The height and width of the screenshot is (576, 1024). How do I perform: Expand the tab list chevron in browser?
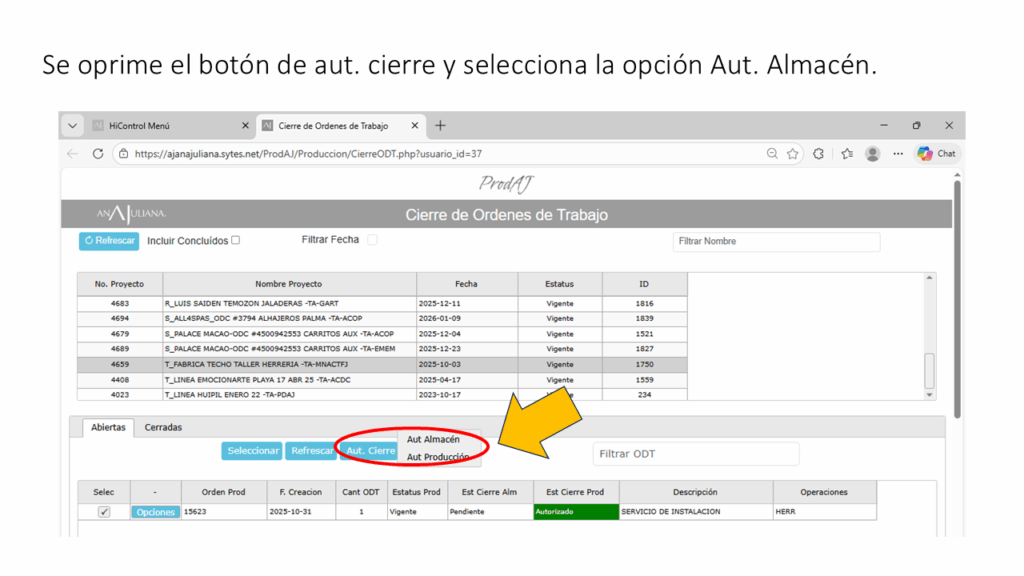(72, 126)
